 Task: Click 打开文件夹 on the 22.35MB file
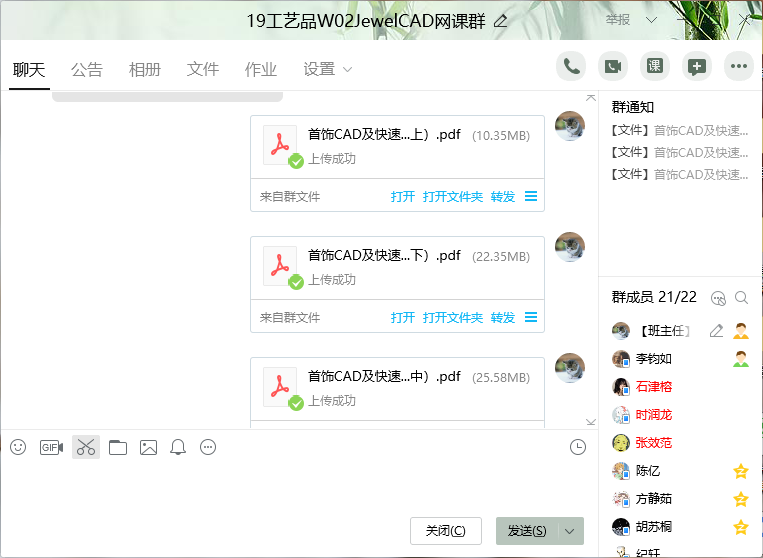coord(453,318)
